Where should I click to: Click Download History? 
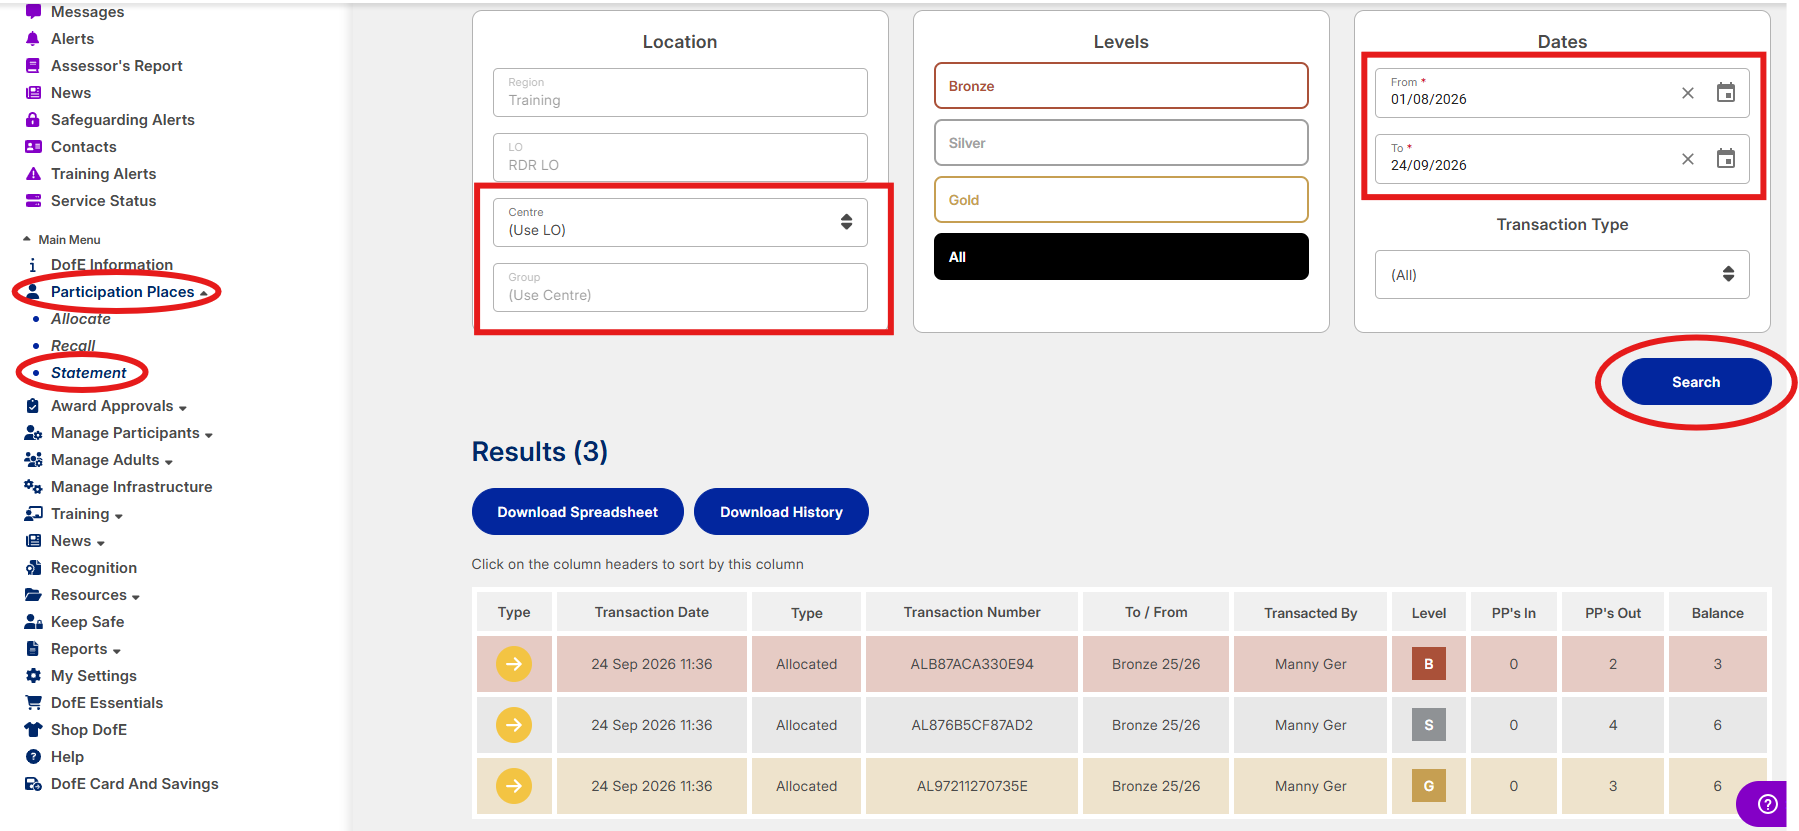point(781,512)
